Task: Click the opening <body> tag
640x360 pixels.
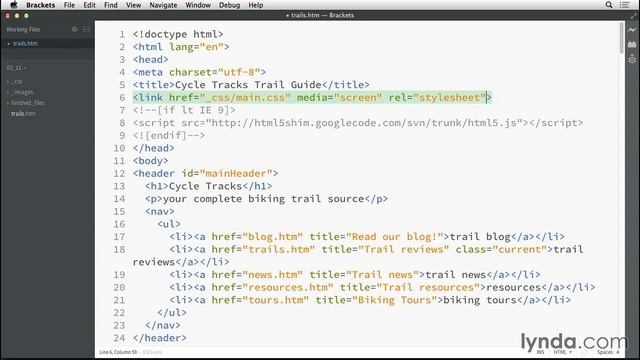Action: point(151,161)
